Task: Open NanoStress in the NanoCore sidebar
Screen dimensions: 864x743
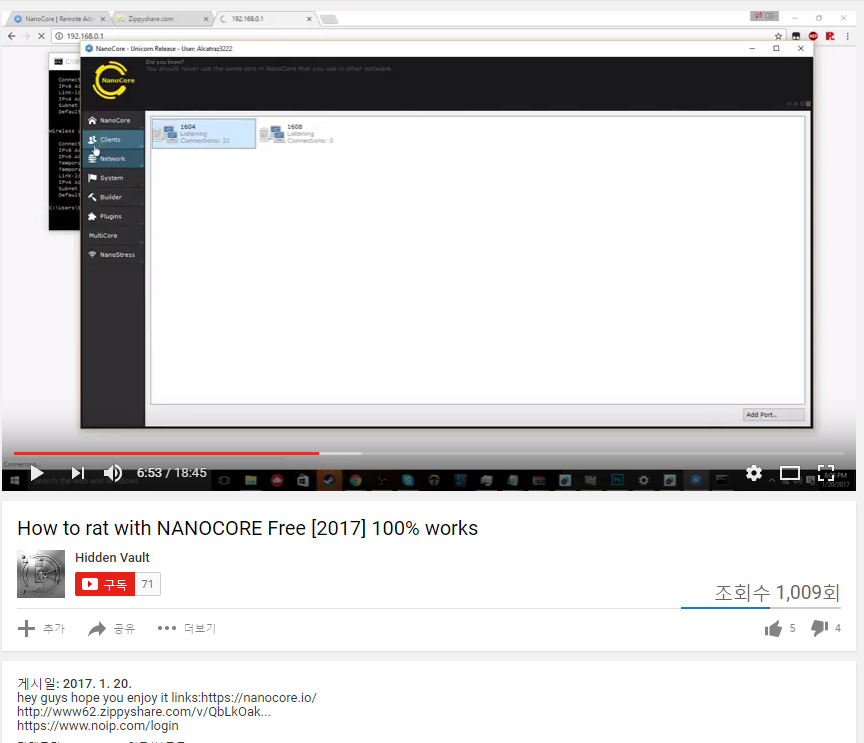Action: coord(113,255)
